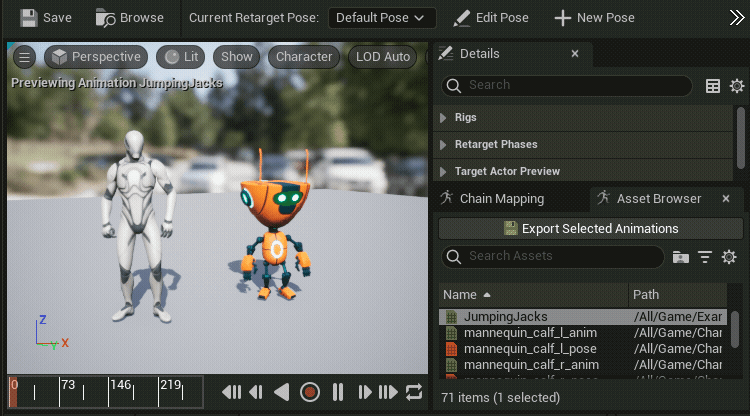Click the Save toolbar button

pyautogui.click(x=46, y=18)
